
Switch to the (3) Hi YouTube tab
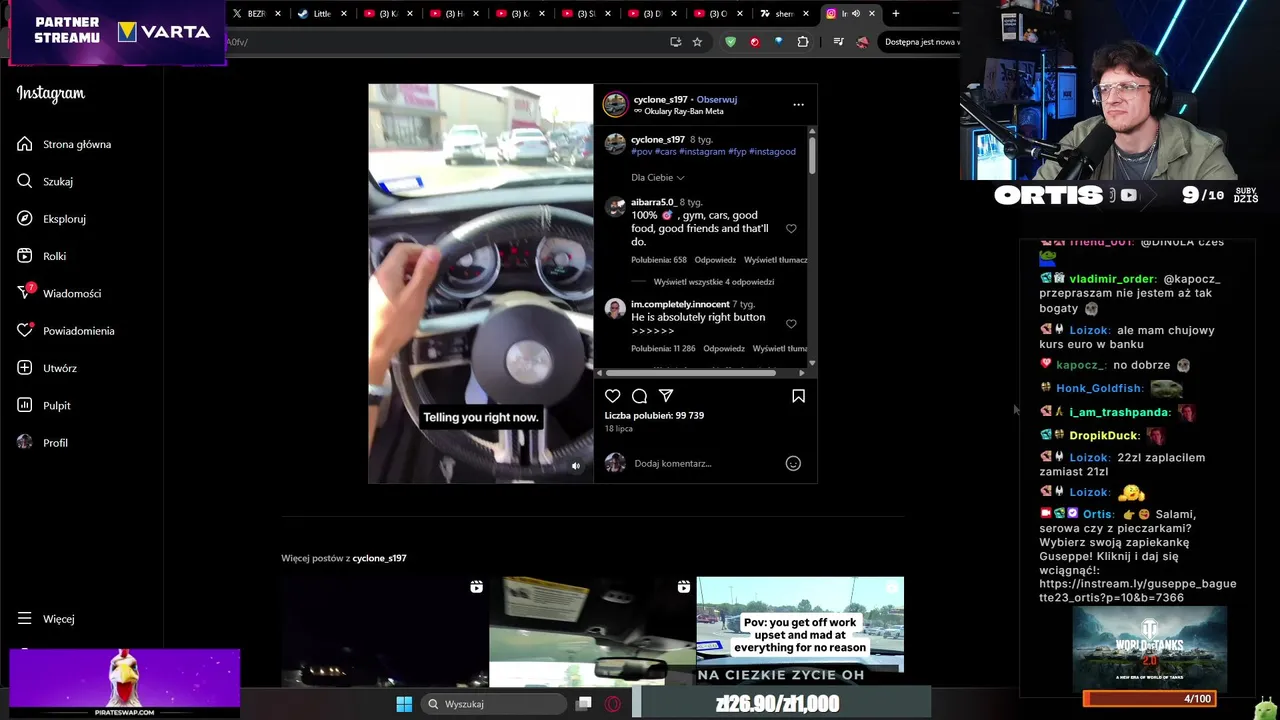[454, 14]
